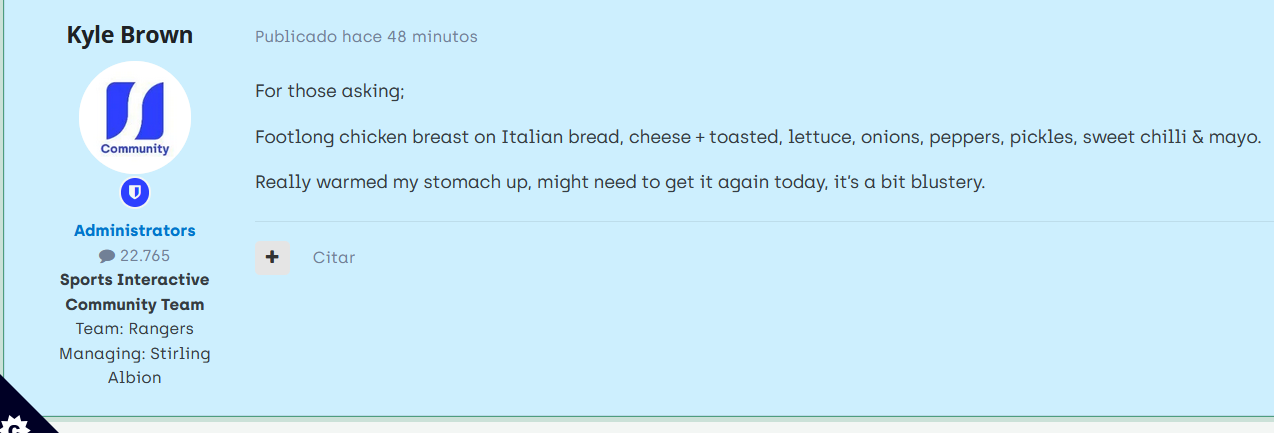Click the divider line above Citar
This screenshot has height=433, width=1274.
(x=760, y=221)
